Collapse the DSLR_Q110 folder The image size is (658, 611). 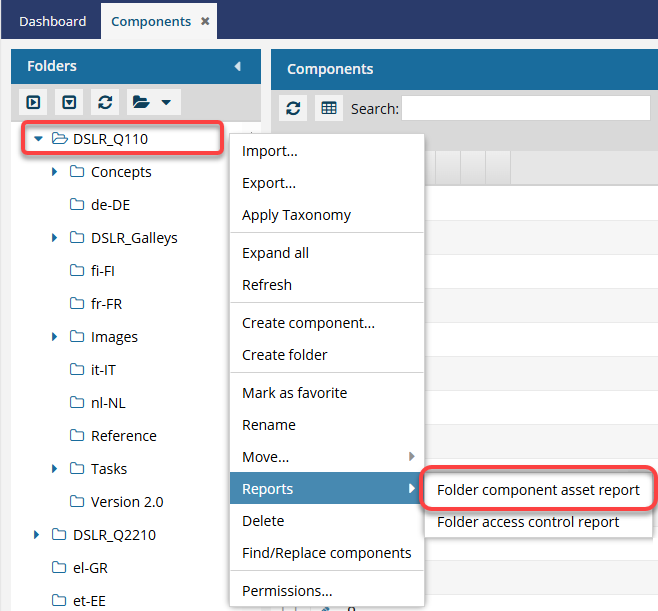(x=38, y=139)
